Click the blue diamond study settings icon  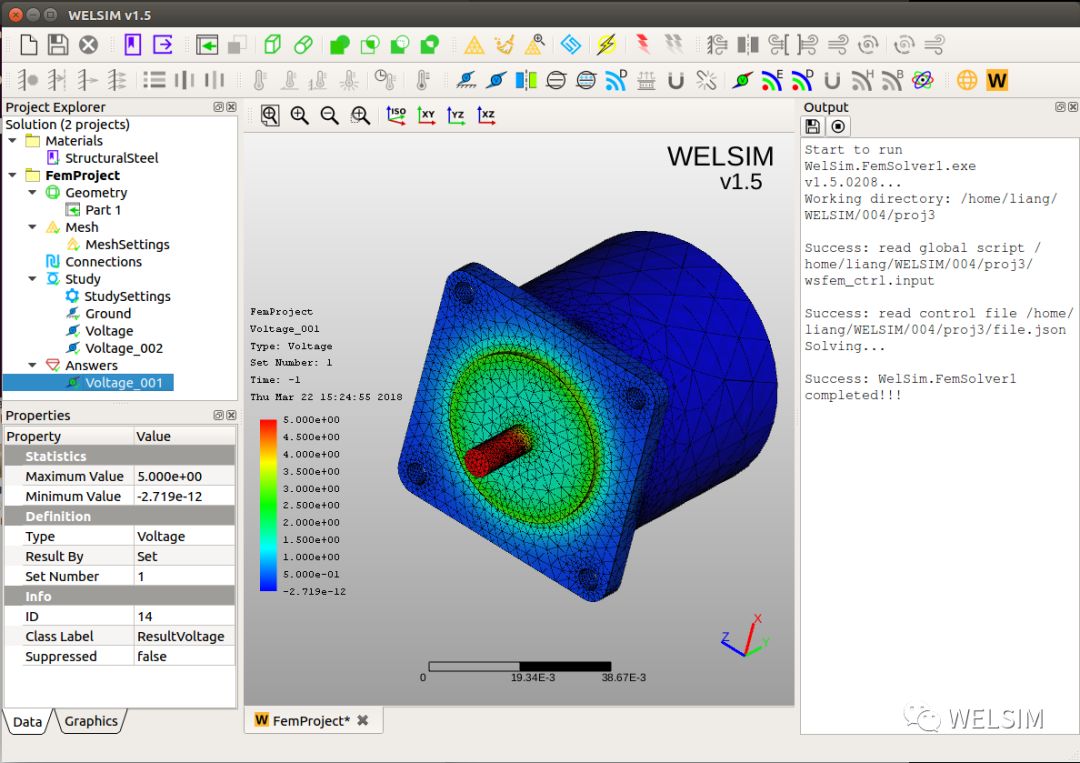point(570,45)
